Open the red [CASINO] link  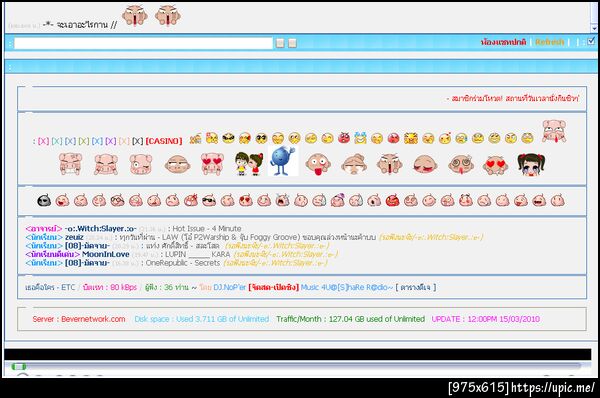pyautogui.click(x=164, y=141)
